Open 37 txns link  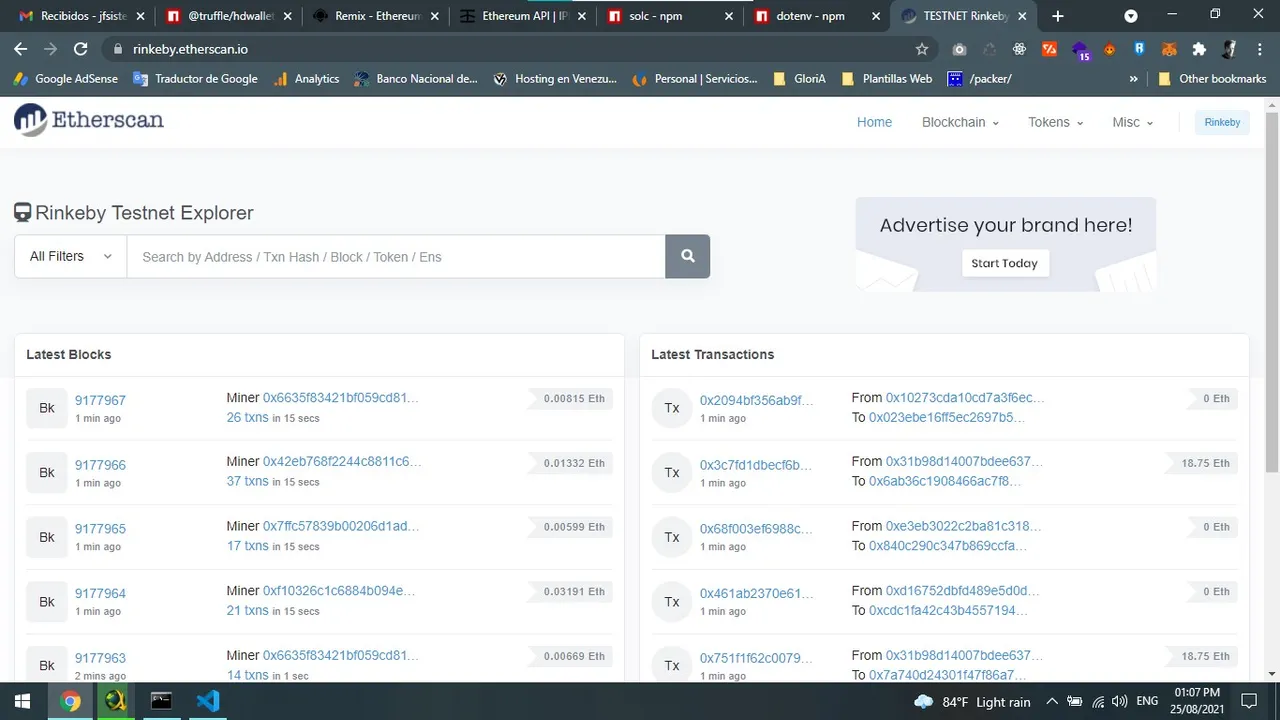coord(247,481)
